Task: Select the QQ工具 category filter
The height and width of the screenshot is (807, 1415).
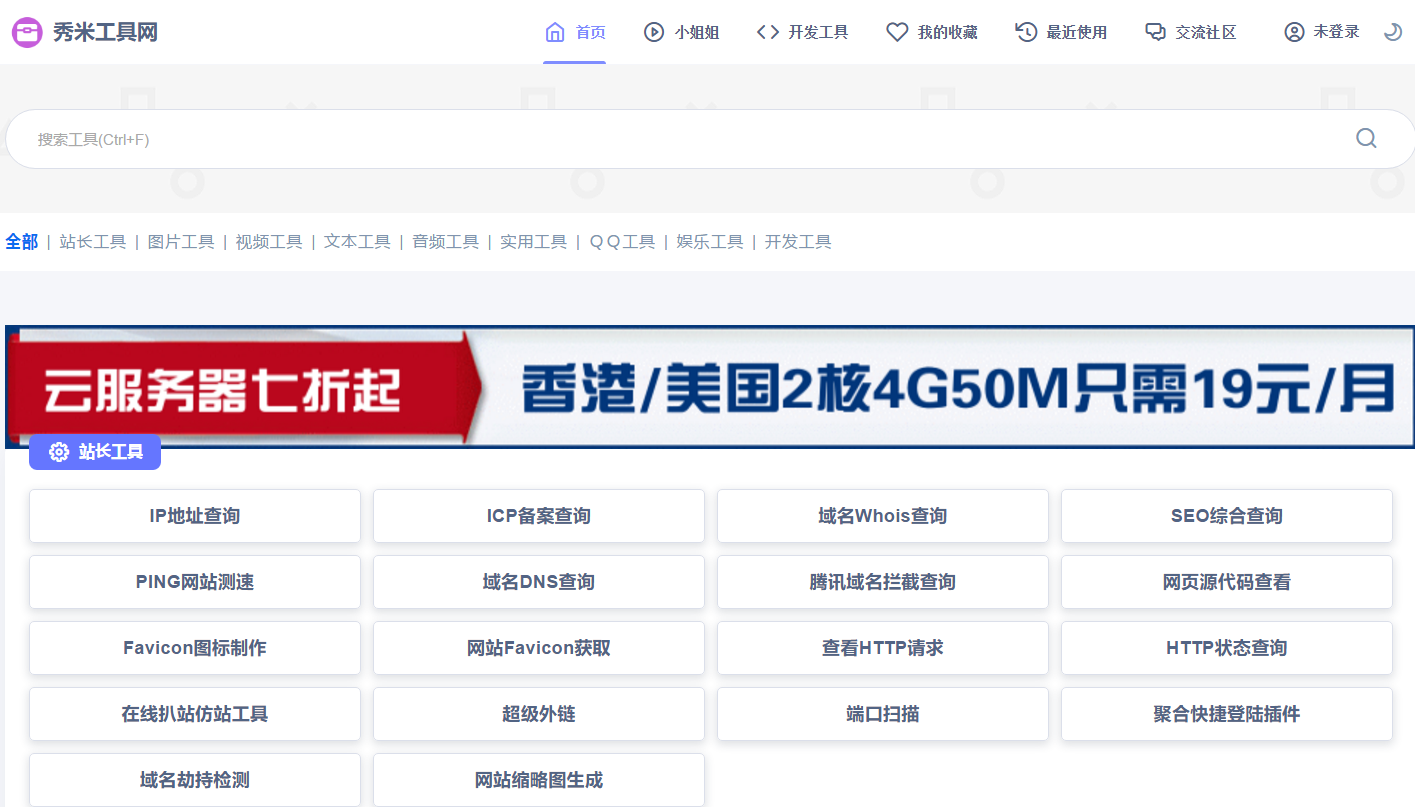Action: click(x=622, y=242)
